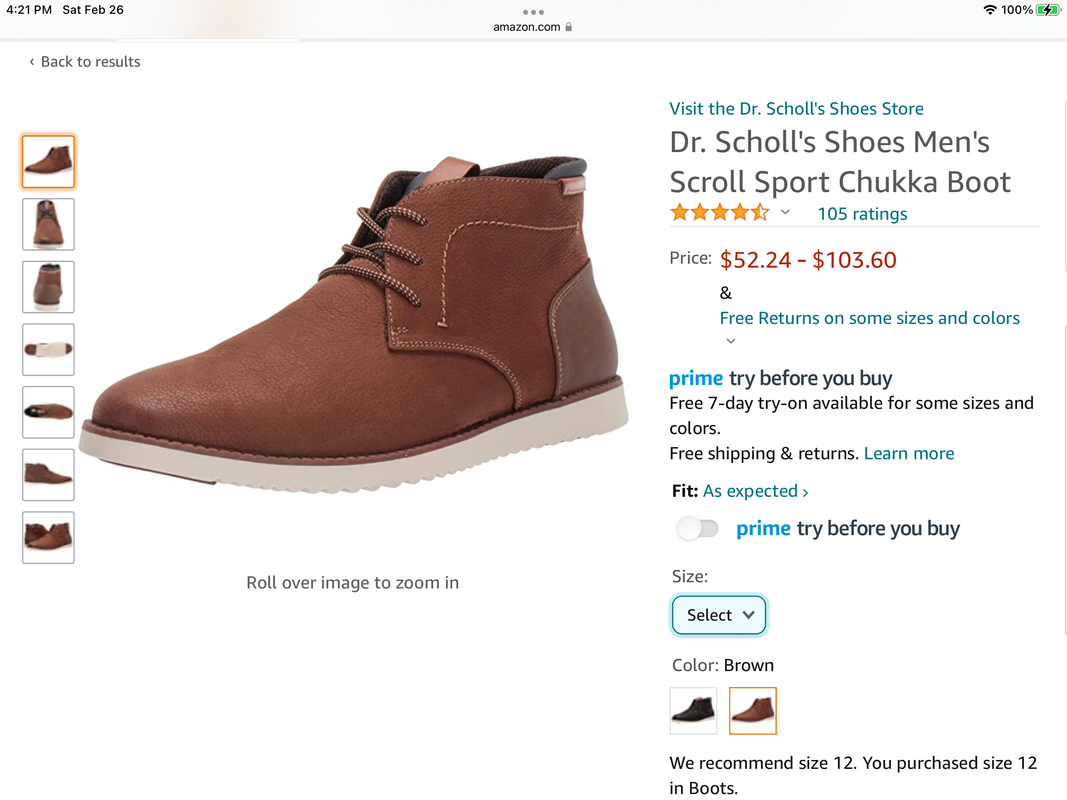
Task: Select the pair of boots thumbnail
Action: click(x=48, y=537)
